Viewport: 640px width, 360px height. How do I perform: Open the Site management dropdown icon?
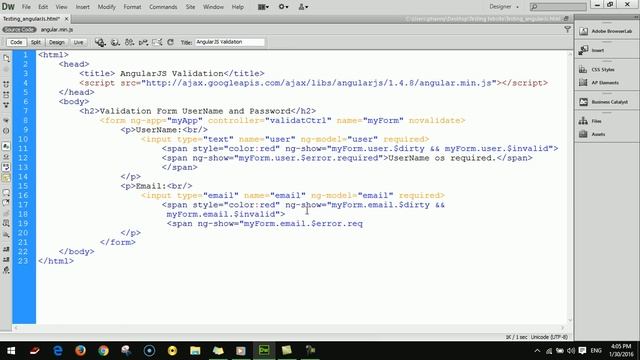(303, 7)
